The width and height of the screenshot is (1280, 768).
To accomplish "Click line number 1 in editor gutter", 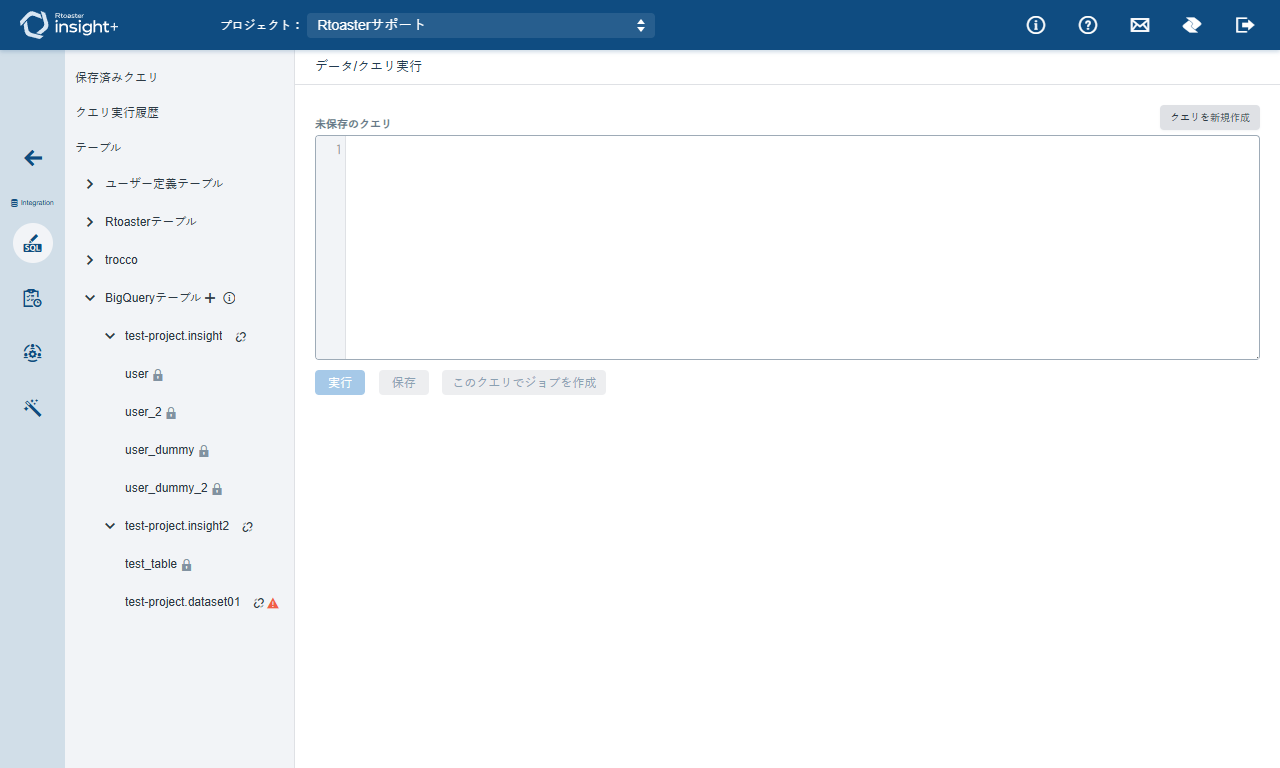I will click(x=338, y=150).
